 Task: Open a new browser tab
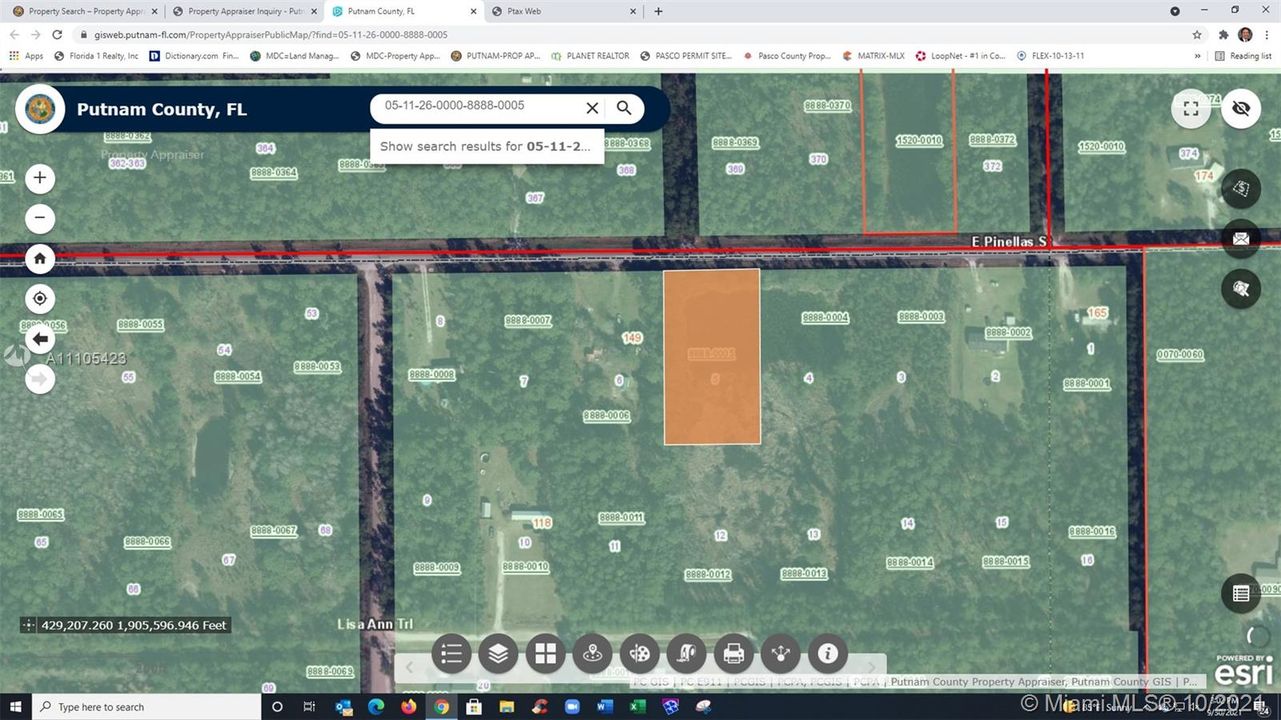click(658, 11)
